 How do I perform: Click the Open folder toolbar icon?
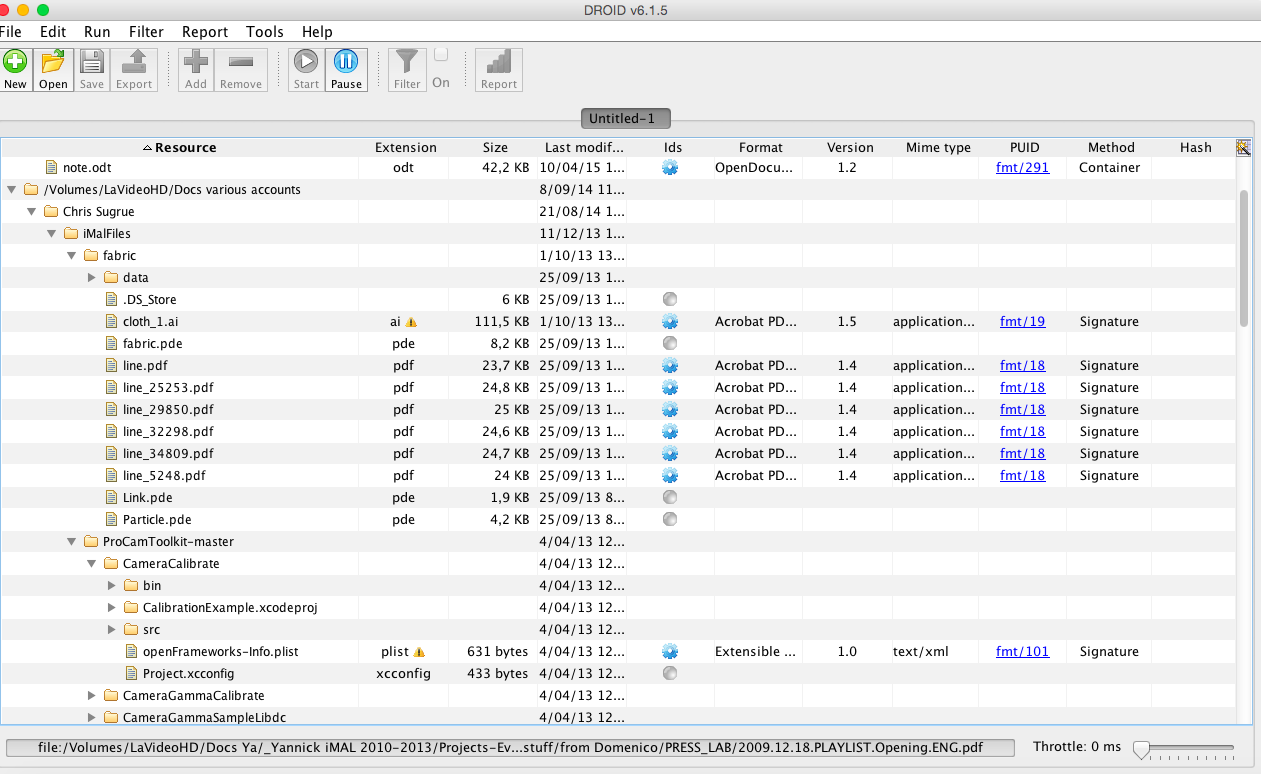point(53,63)
